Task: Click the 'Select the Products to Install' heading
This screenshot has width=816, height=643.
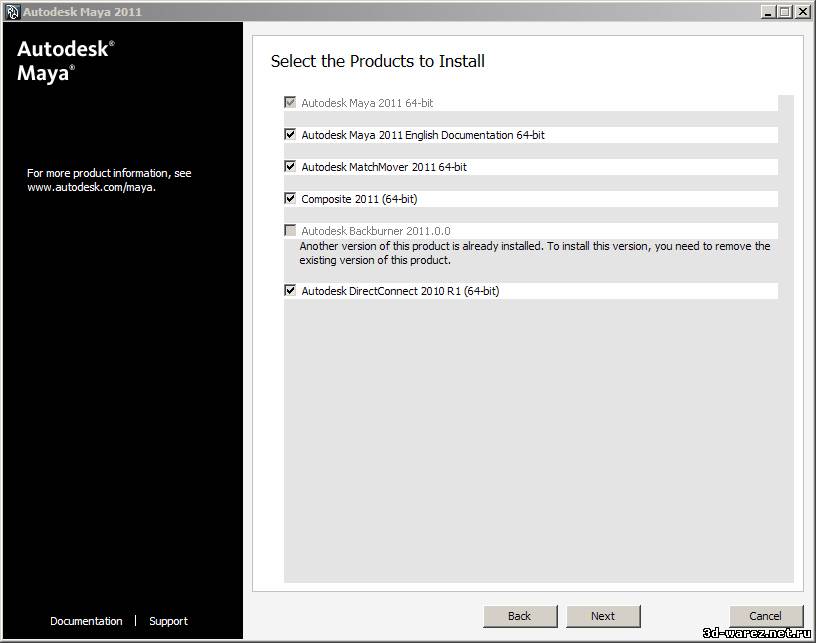Action: coord(378,61)
